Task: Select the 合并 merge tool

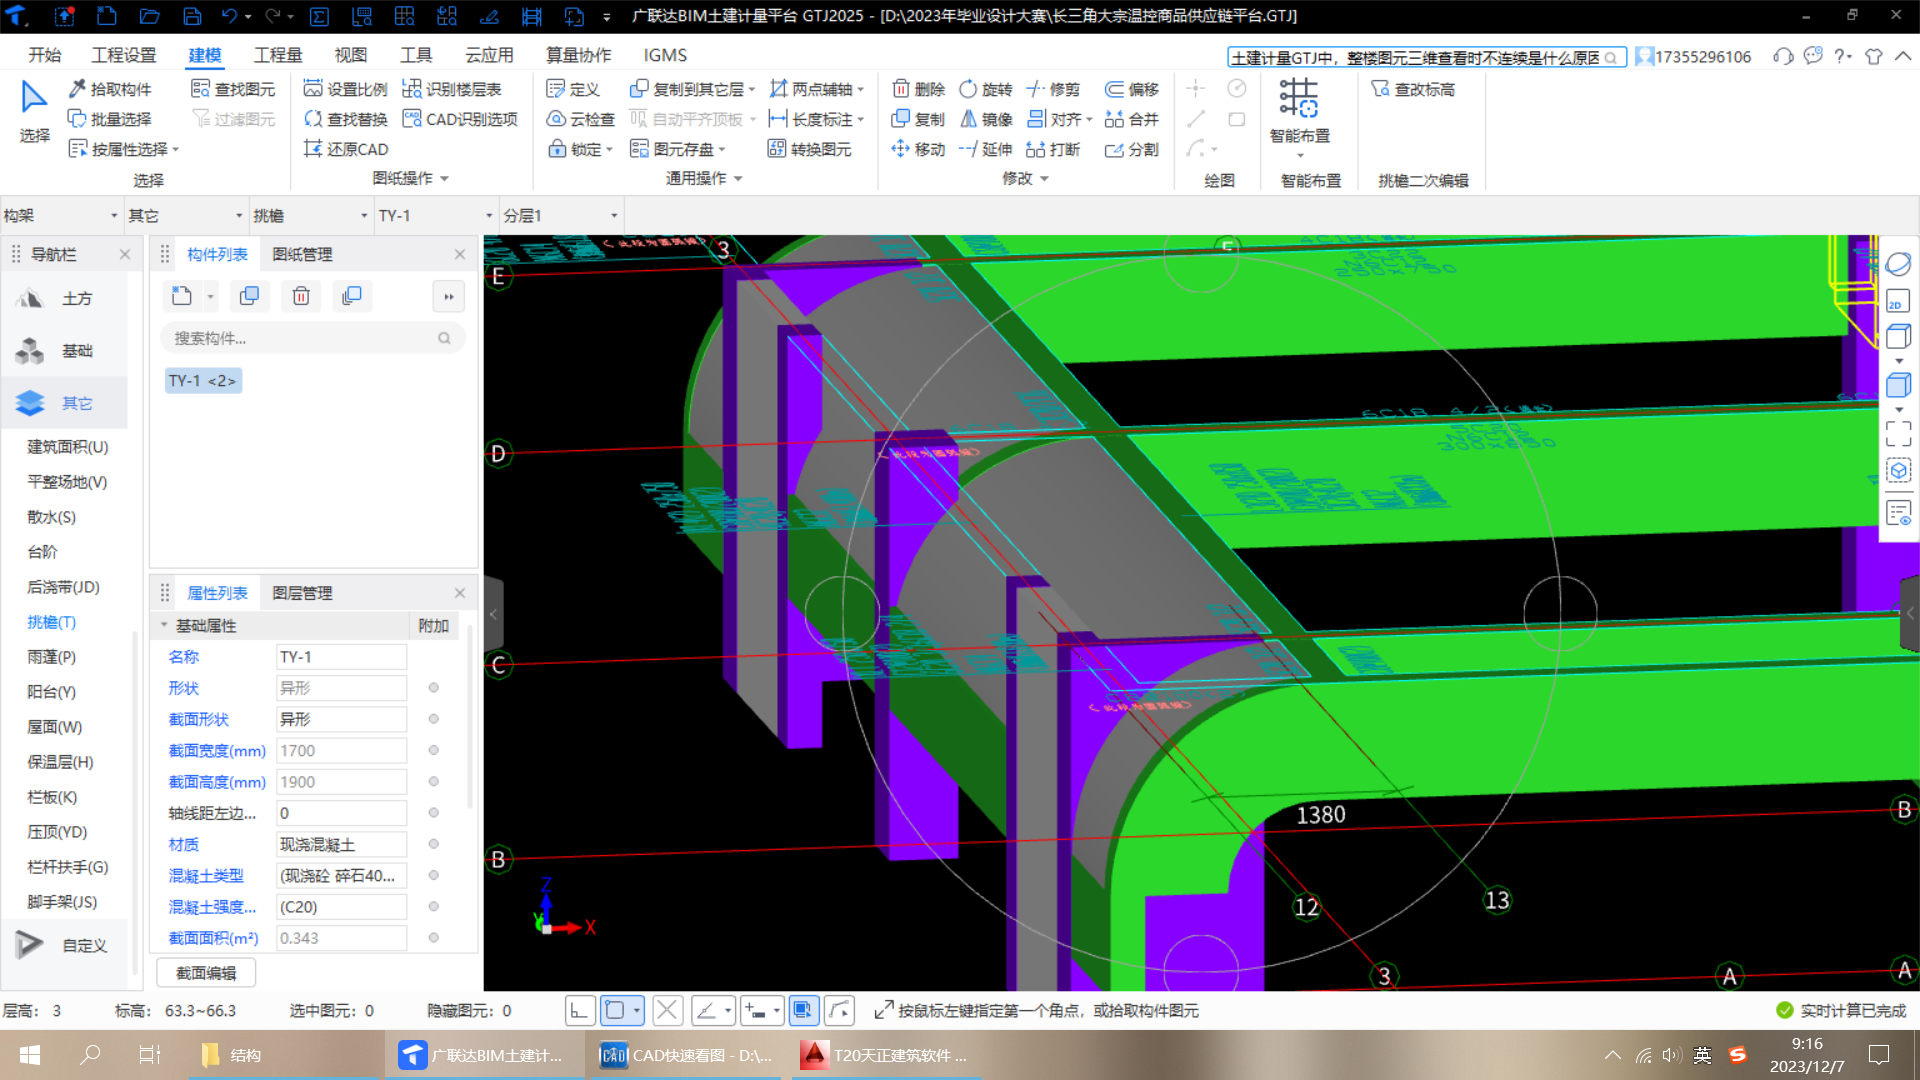Action: pyautogui.click(x=1132, y=119)
